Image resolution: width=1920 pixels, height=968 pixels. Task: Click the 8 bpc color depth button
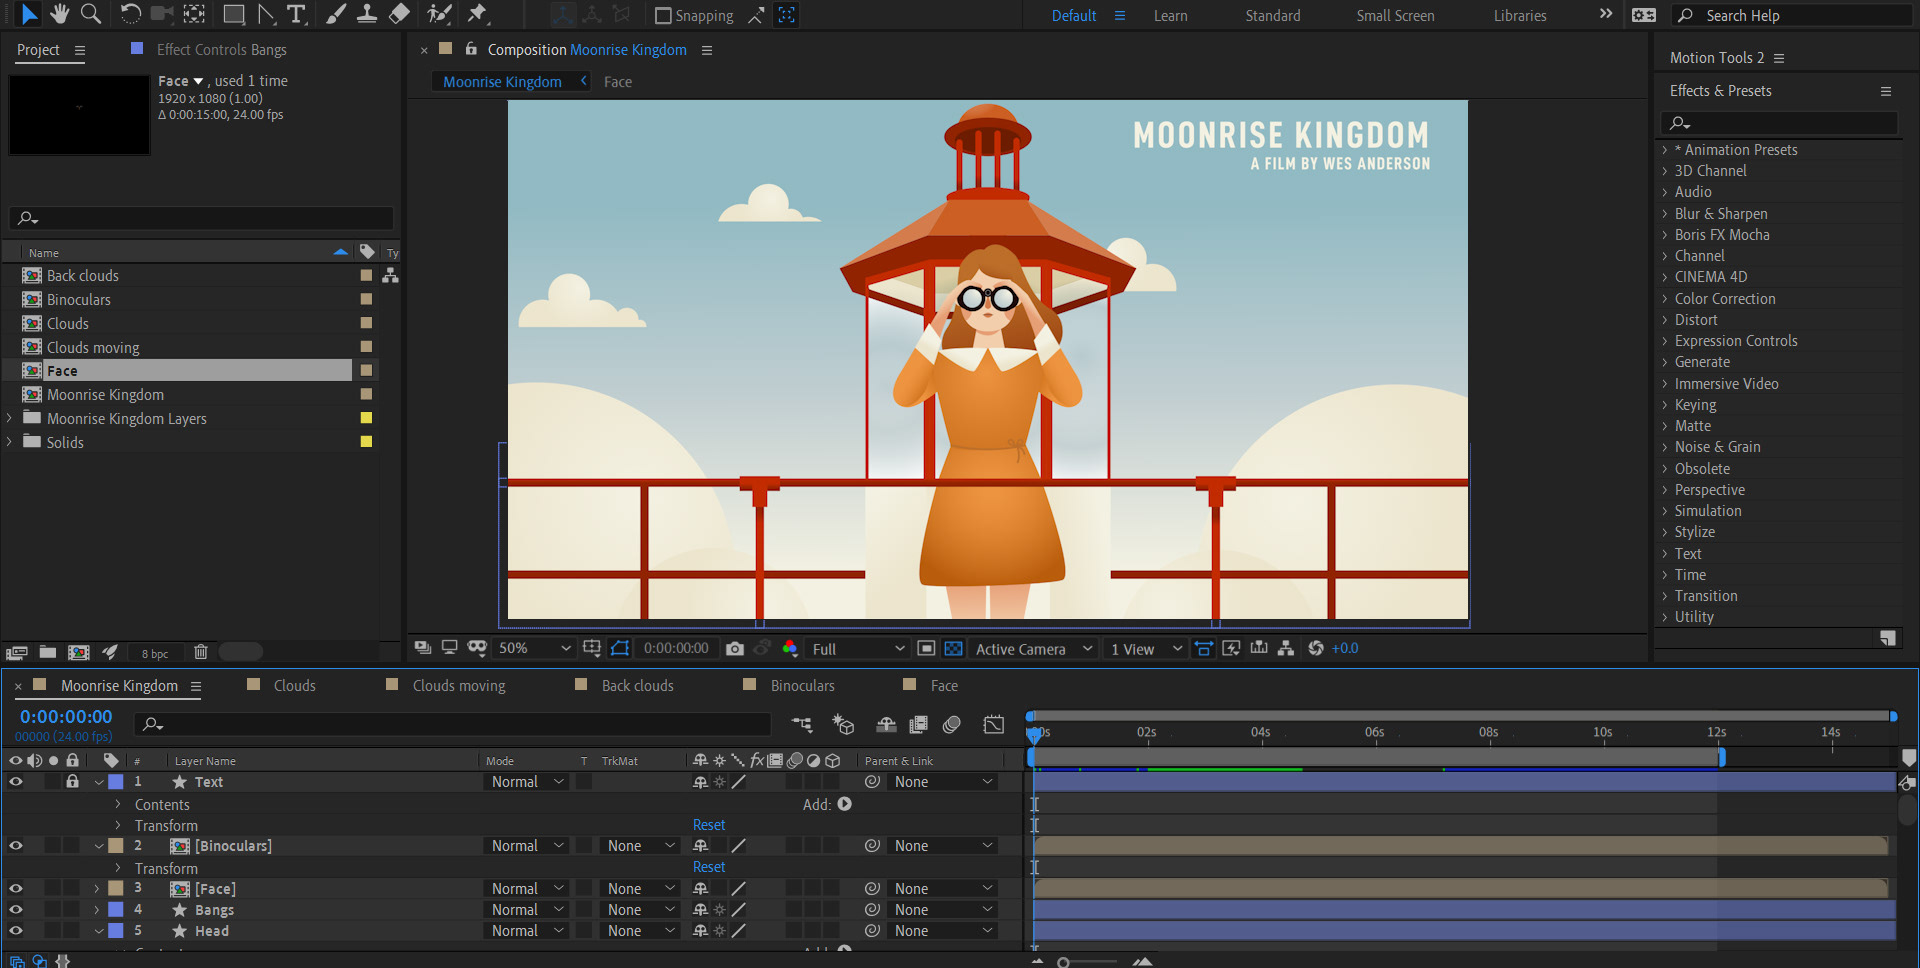click(x=155, y=653)
